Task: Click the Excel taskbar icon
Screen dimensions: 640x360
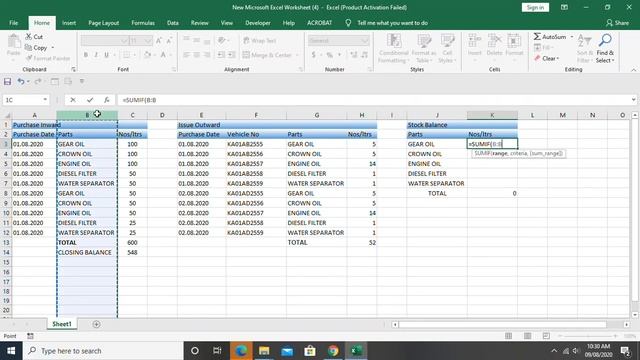Action: pyautogui.click(x=356, y=351)
